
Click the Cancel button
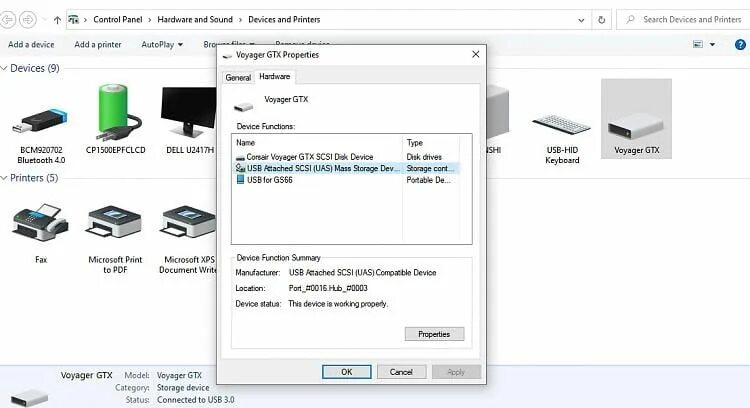(x=401, y=372)
